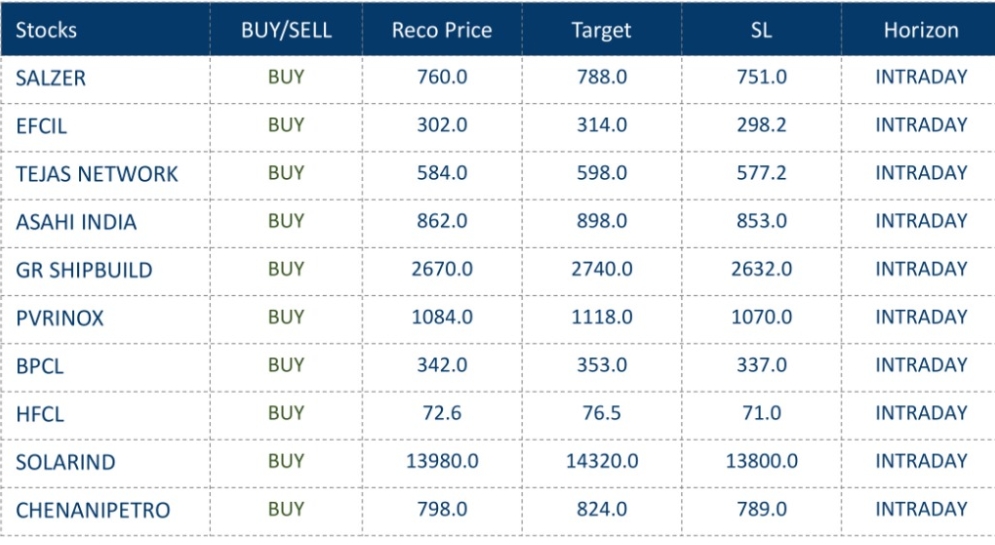Select the Horizon column header

[920, 30]
